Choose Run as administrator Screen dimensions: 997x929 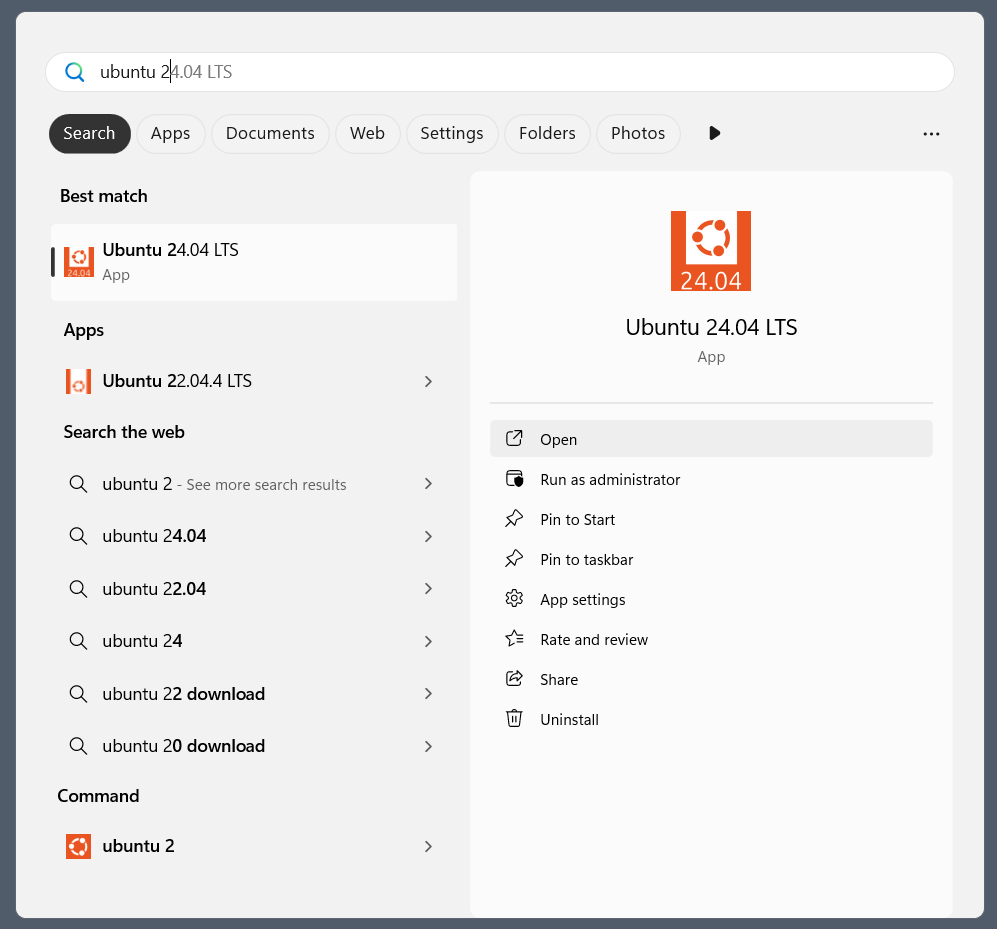[x=711, y=479]
